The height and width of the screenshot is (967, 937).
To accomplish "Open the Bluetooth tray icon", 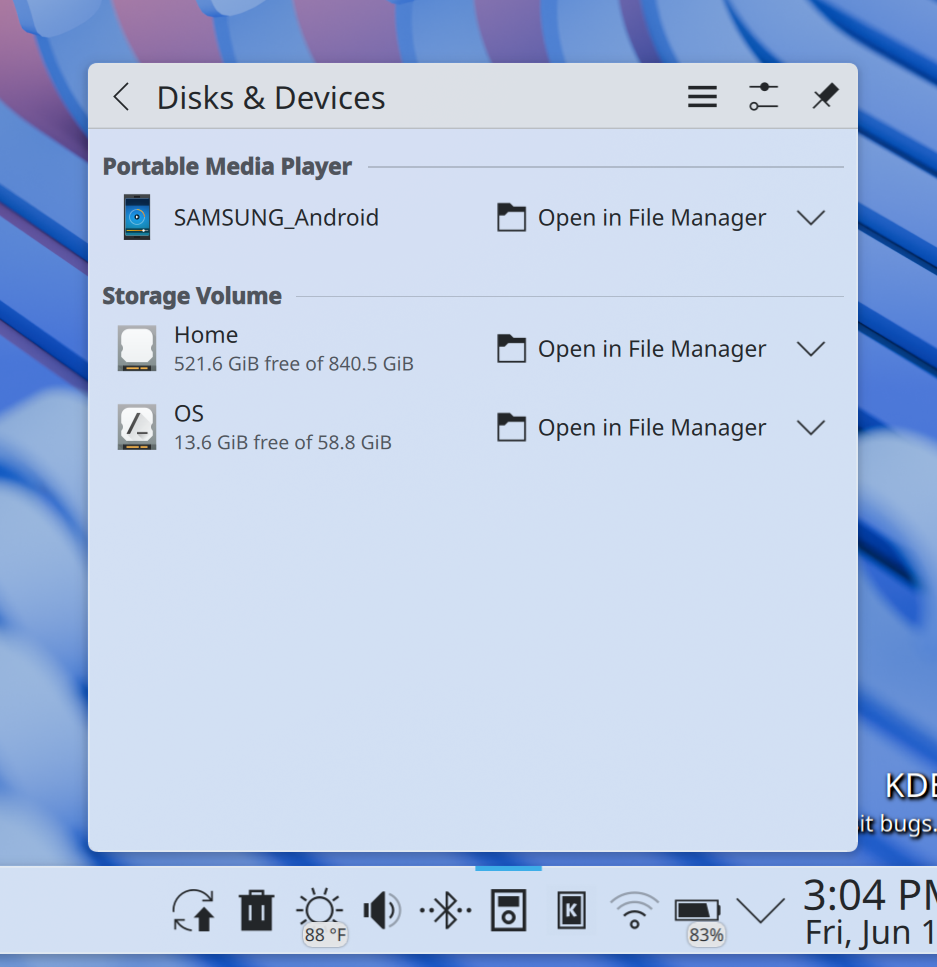I will coord(445,910).
